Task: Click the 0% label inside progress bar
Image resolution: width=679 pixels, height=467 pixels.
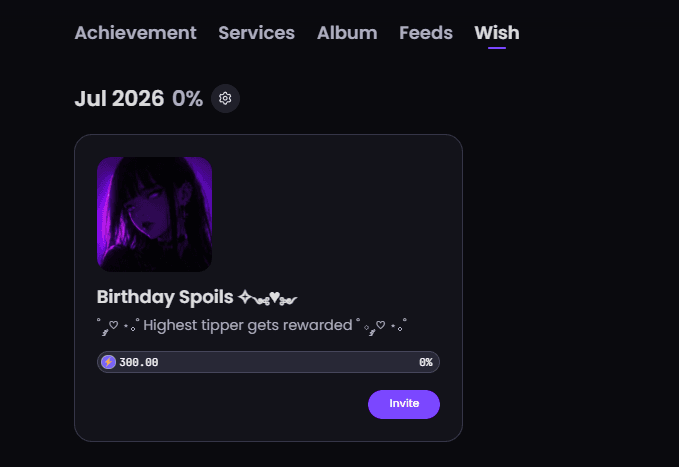Action: pyautogui.click(x=426, y=362)
